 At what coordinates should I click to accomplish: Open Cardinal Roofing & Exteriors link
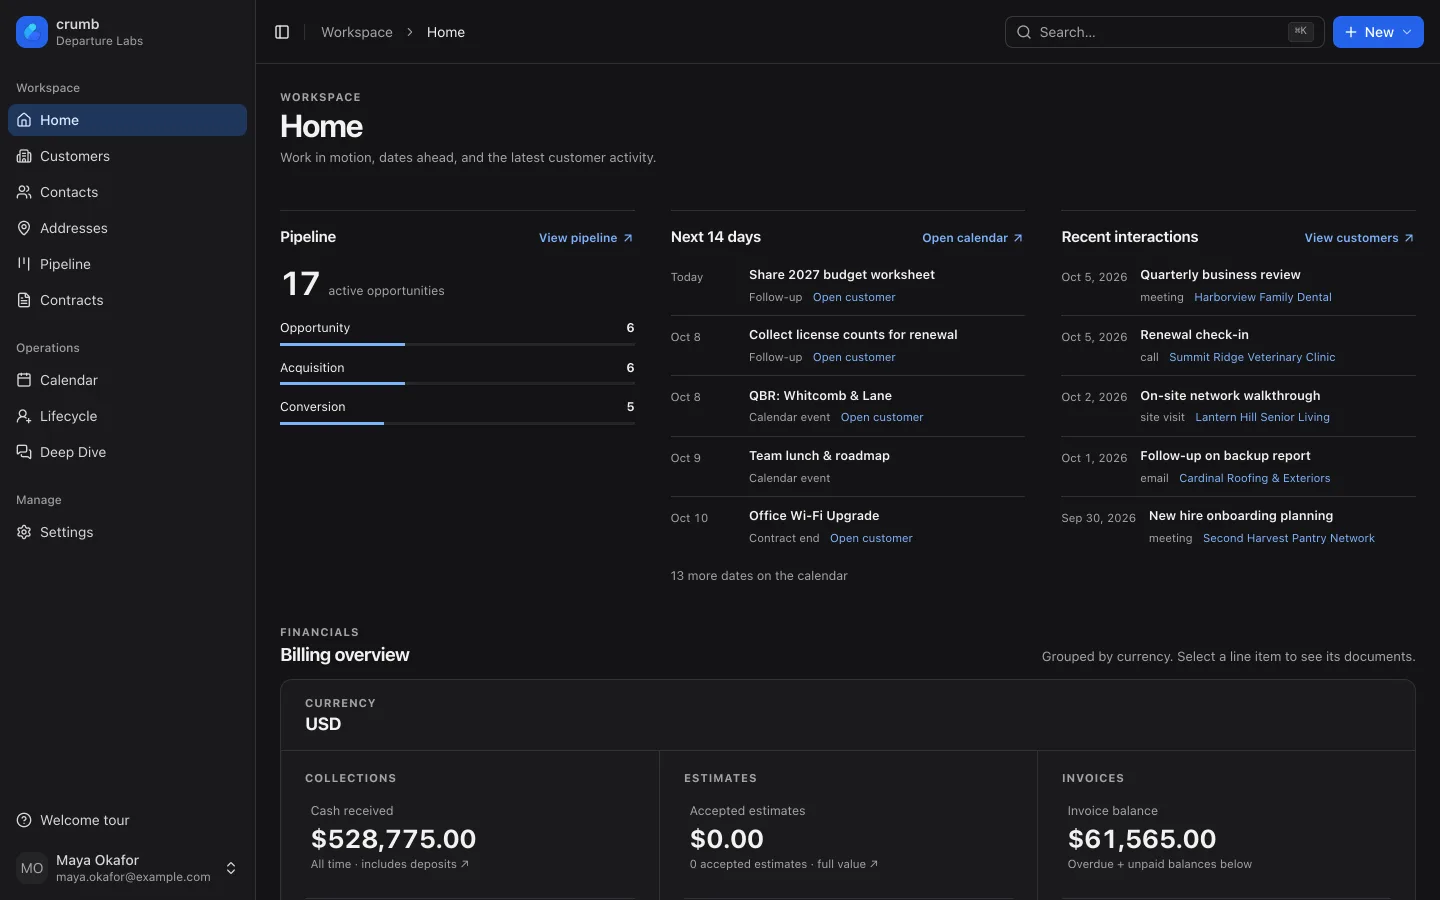pyautogui.click(x=1255, y=478)
